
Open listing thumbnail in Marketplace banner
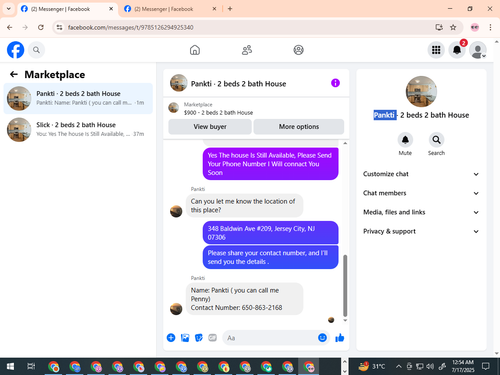(173, 108)
